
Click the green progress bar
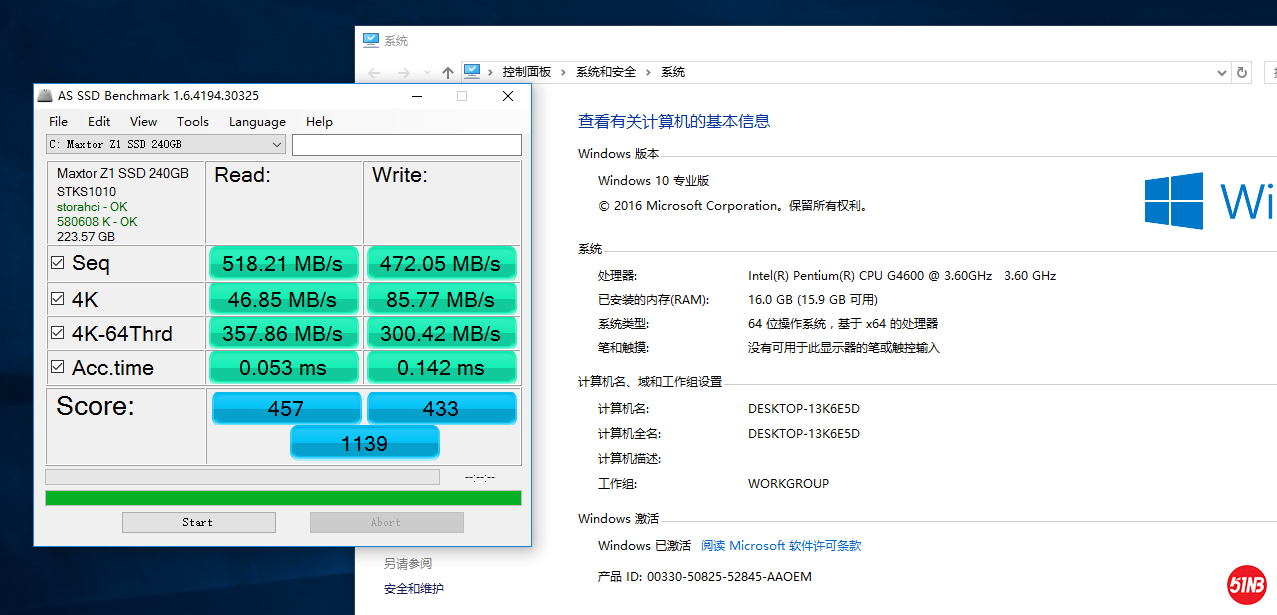coord(283,498)
